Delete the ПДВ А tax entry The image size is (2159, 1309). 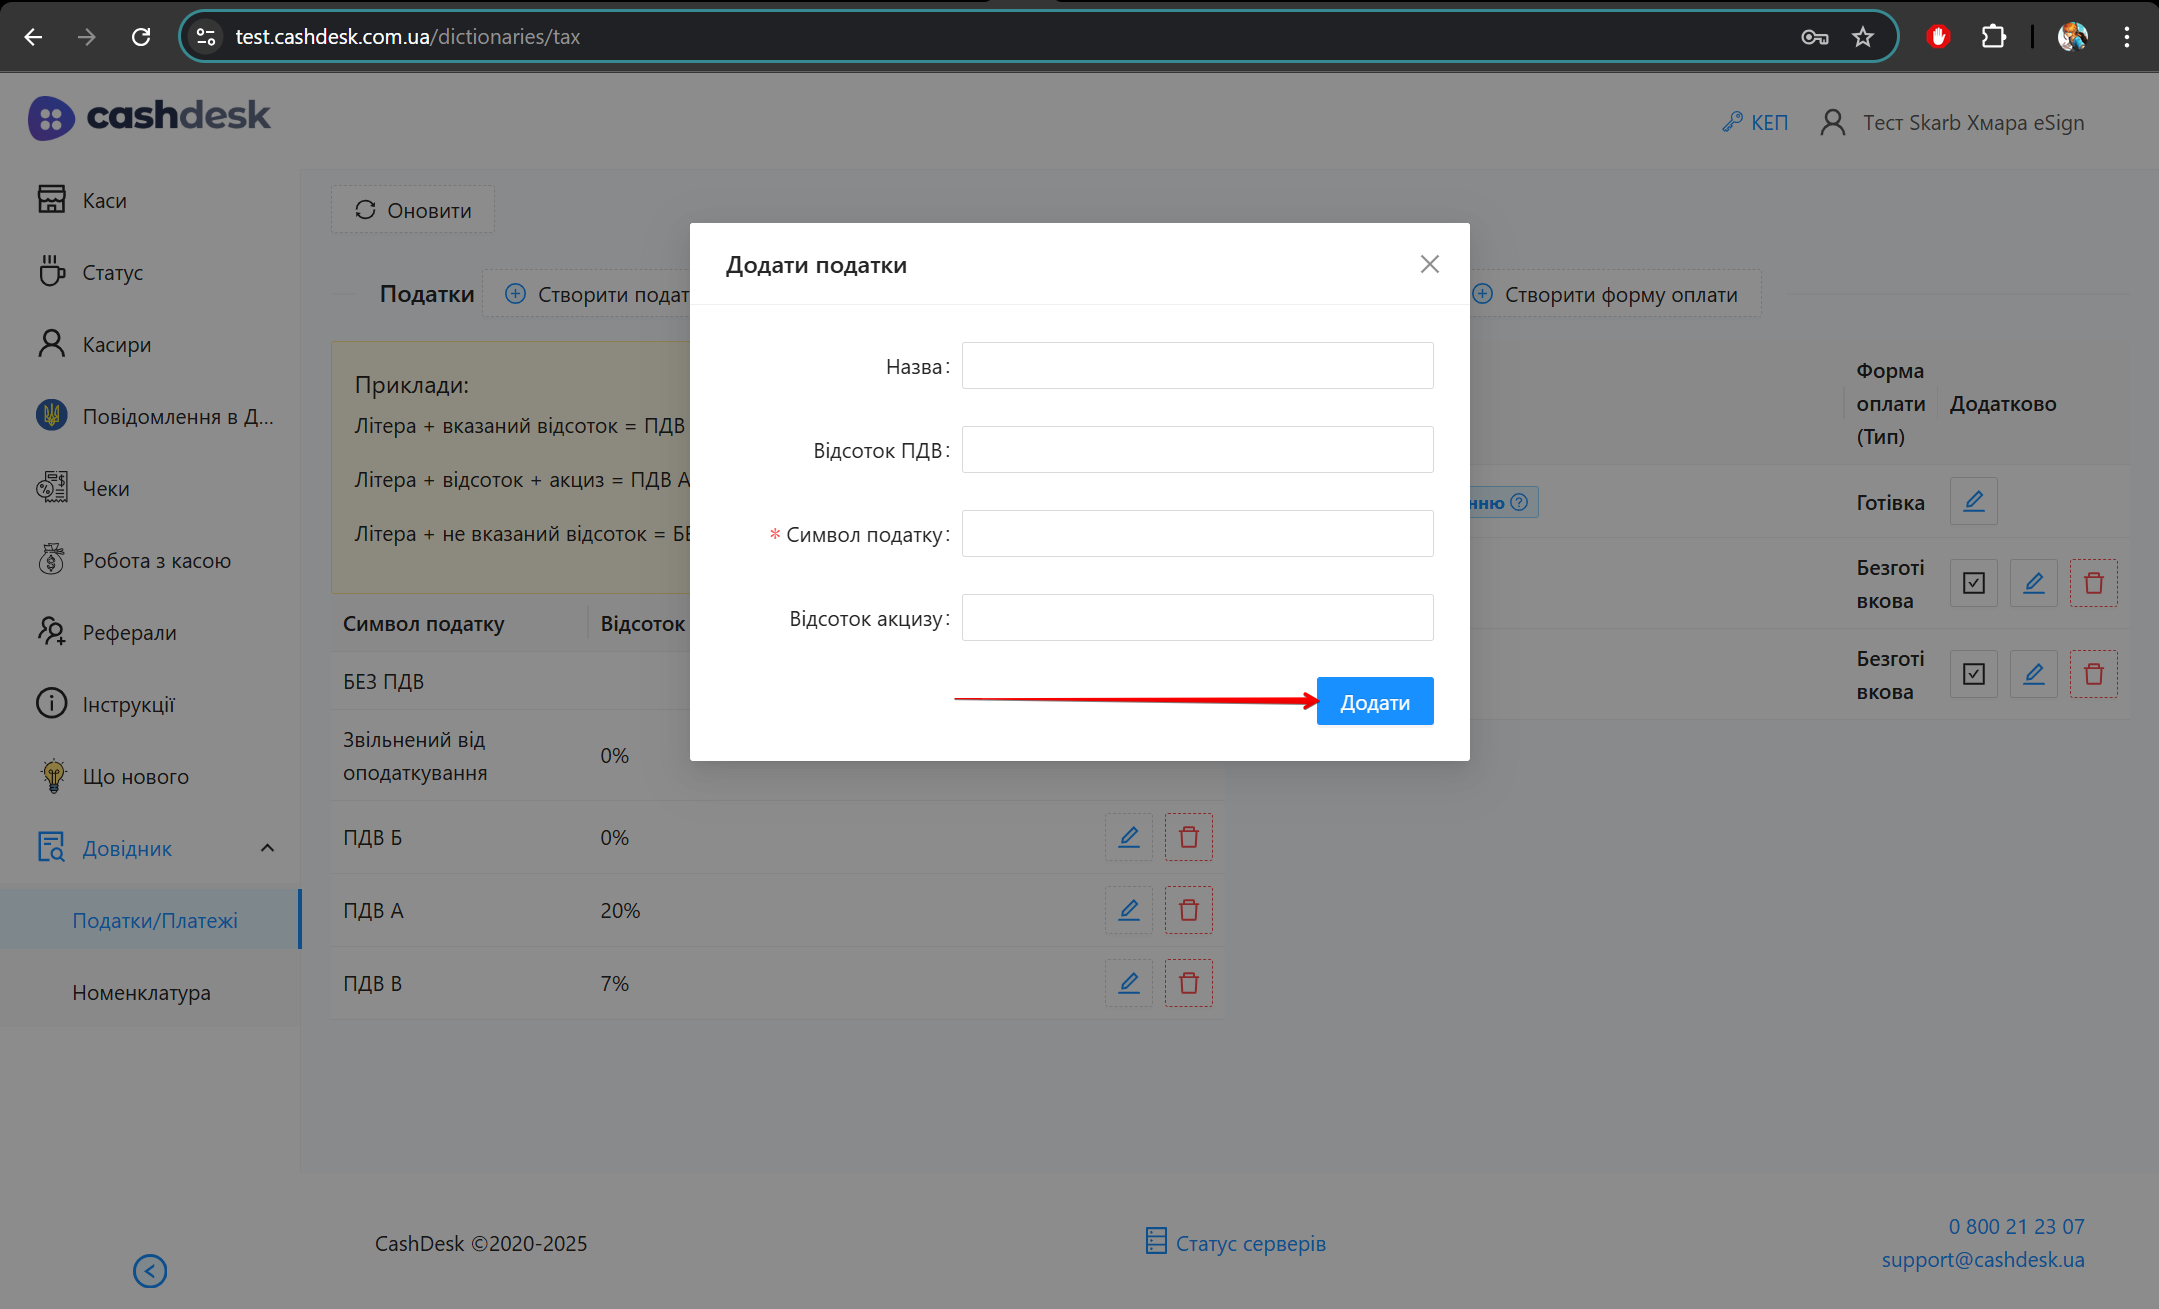click(x=1188, y=910)
